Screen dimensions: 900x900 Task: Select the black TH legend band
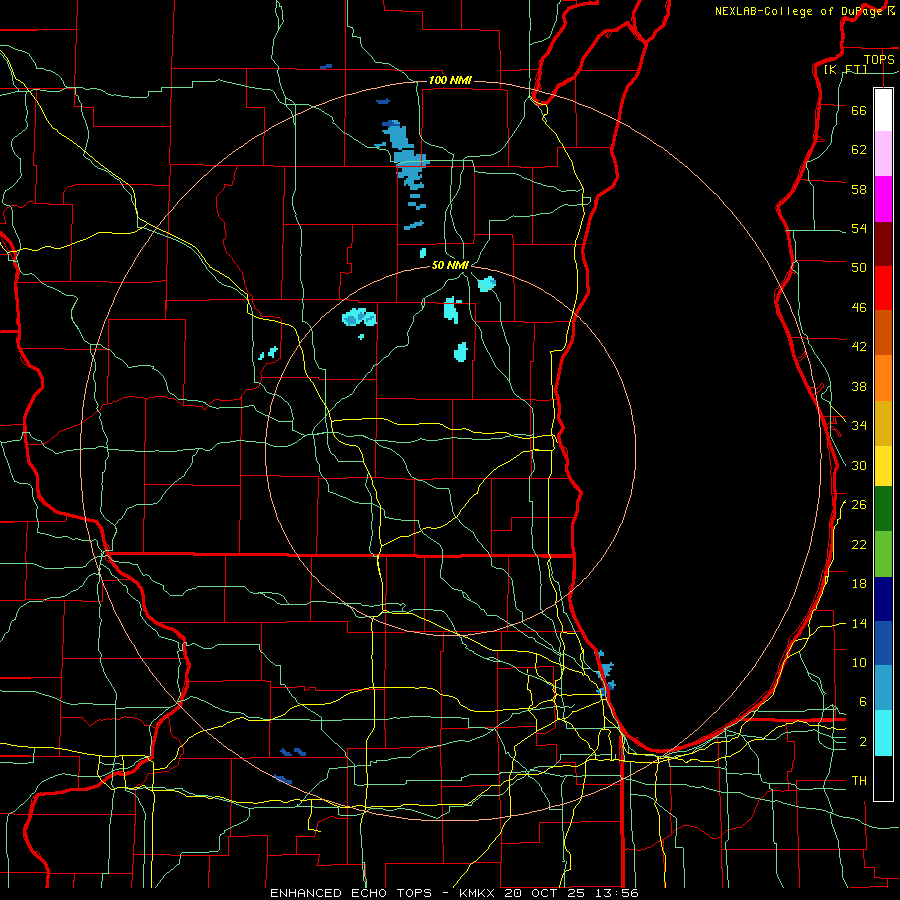pyautogui.click(x=883, y=778)
